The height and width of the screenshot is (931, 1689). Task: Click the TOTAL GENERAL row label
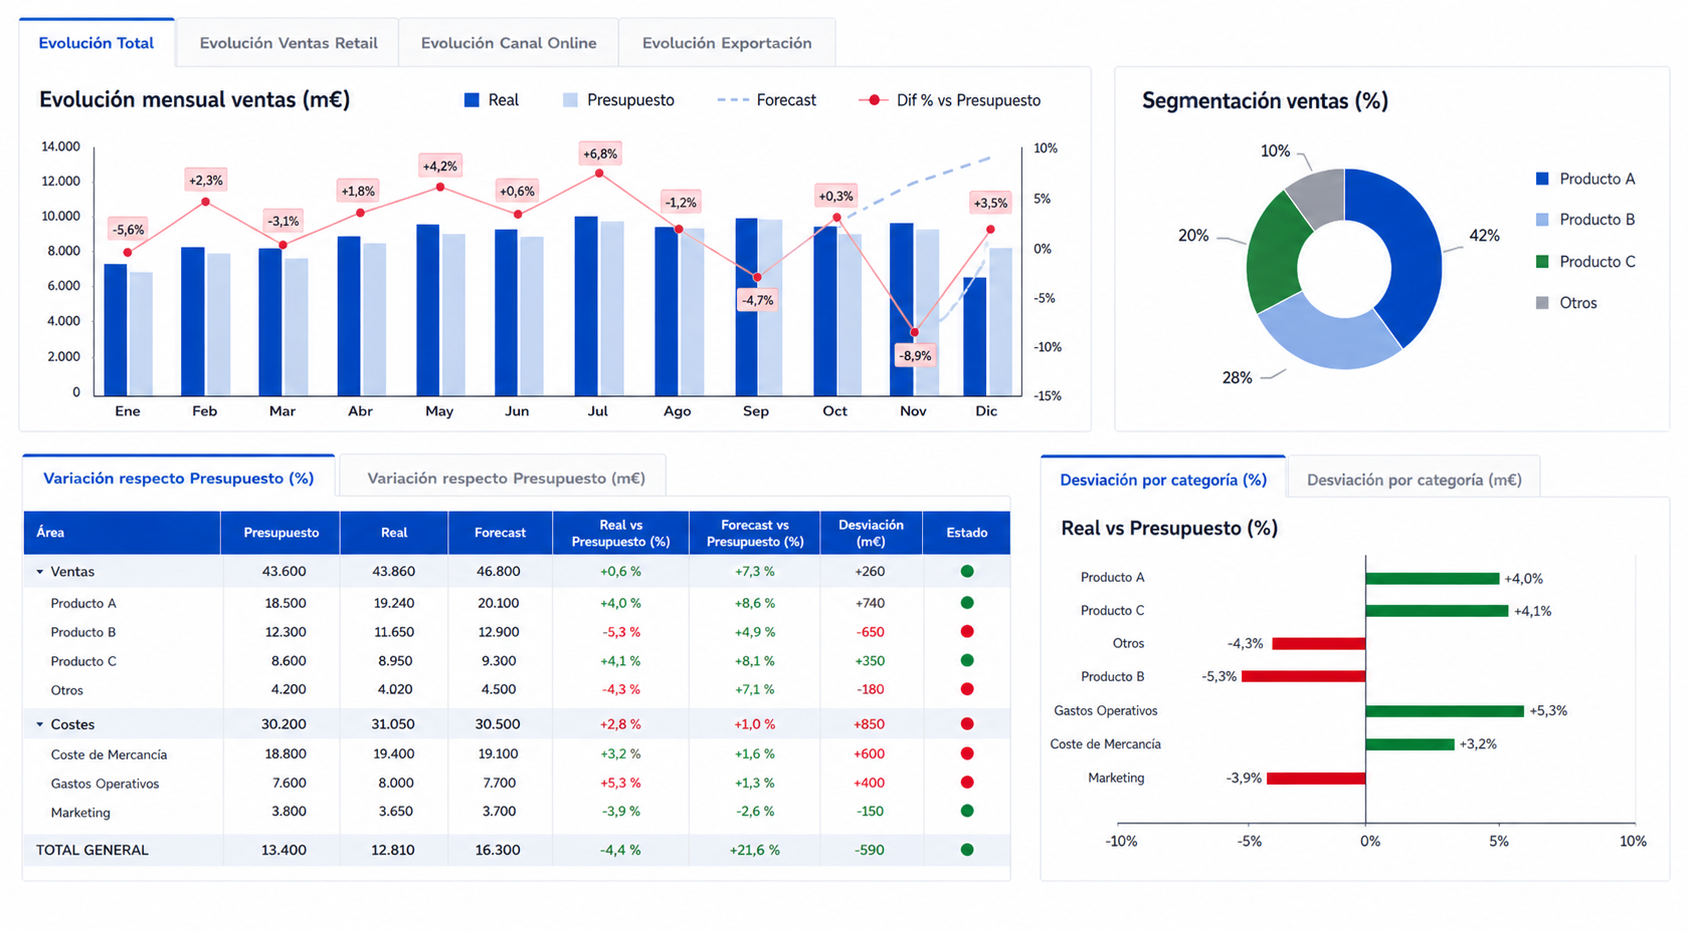coord(92,850)
